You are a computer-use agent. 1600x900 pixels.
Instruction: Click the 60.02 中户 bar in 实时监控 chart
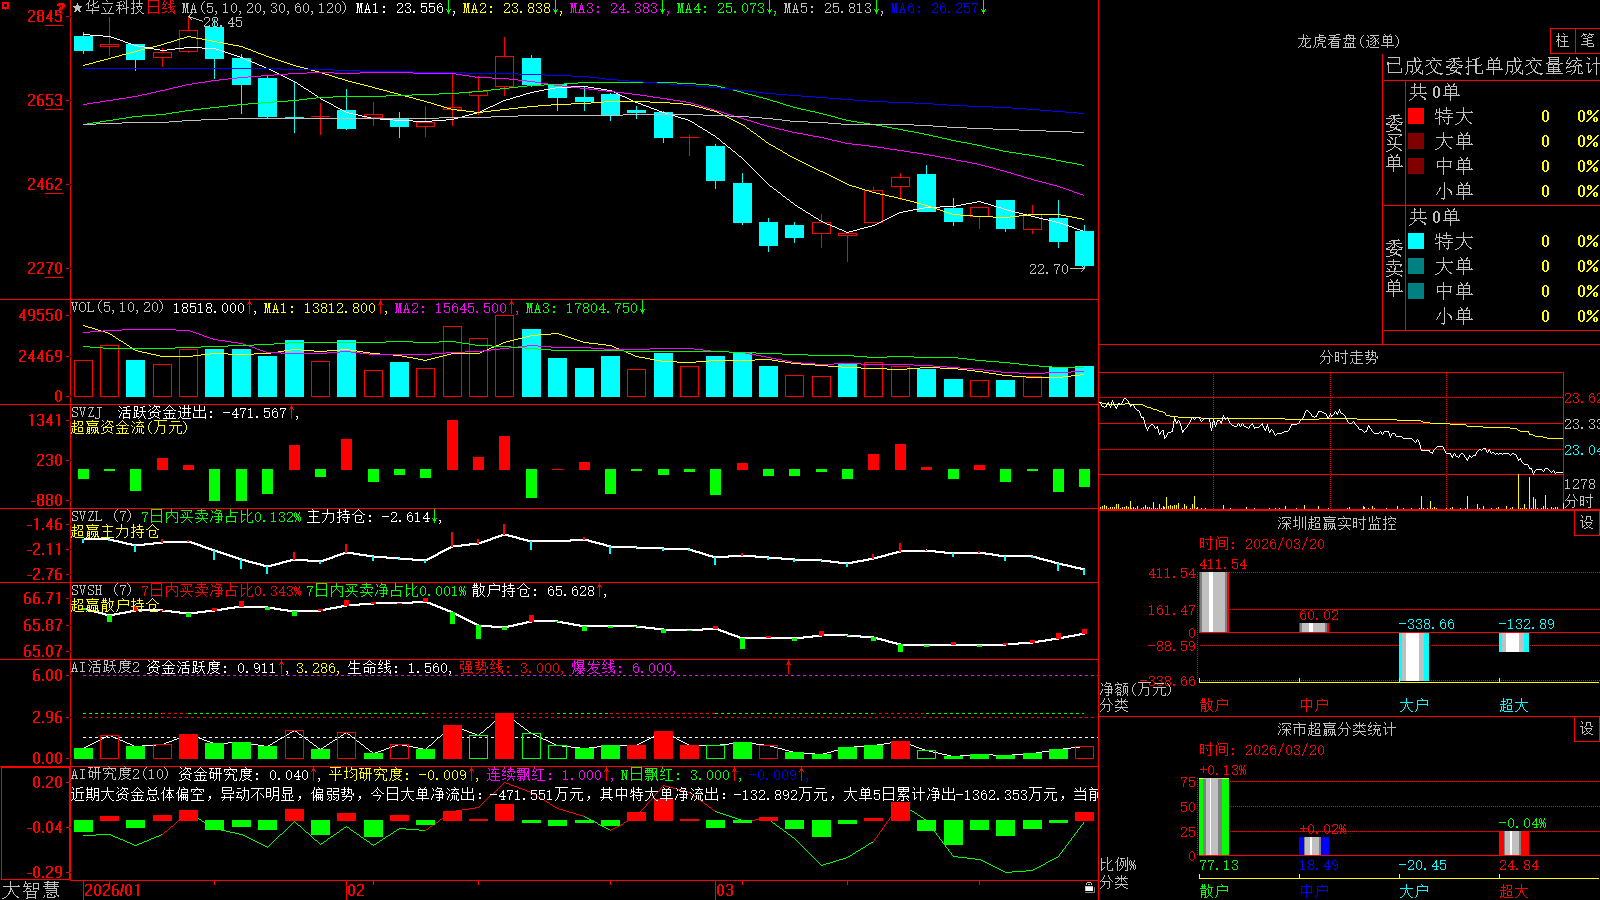(1314, 627)
